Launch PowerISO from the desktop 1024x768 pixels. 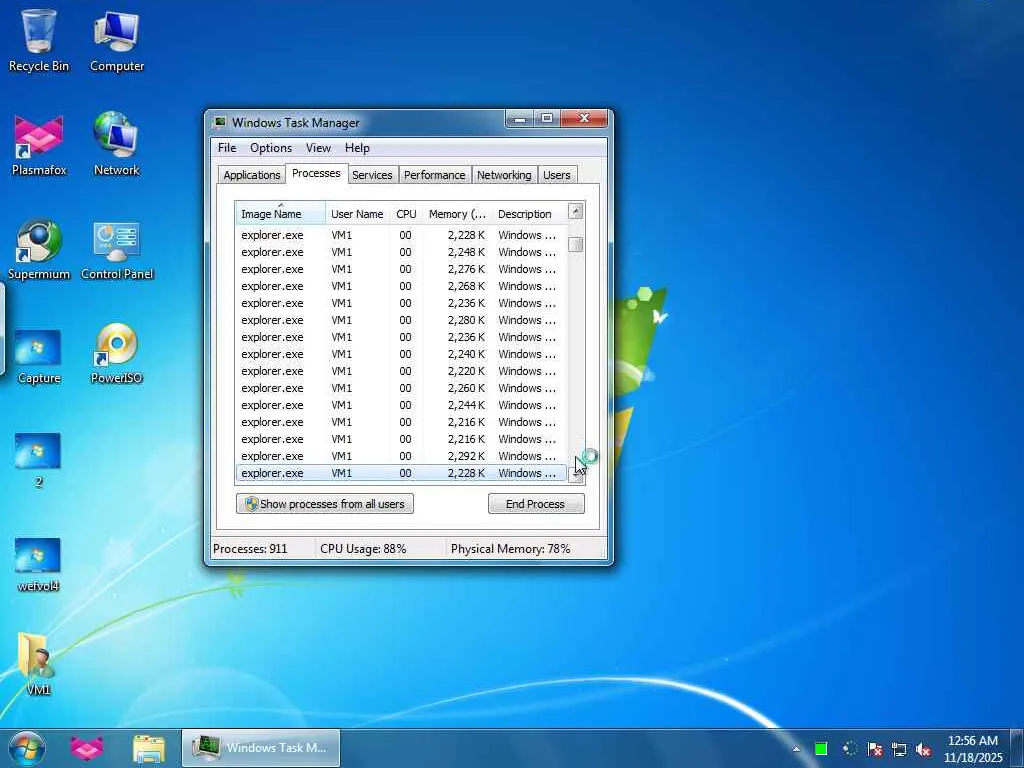tap(116, 353)
